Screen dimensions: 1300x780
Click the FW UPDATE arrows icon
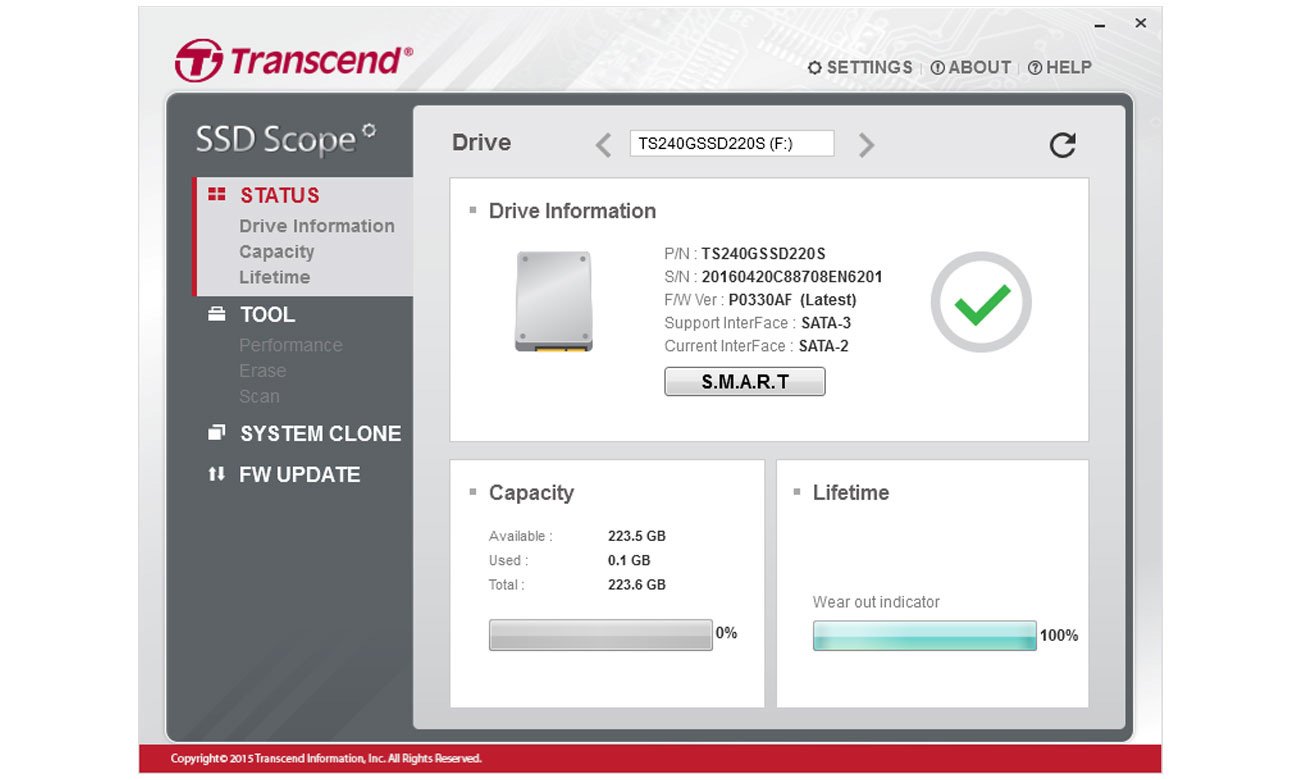point(217,474)
